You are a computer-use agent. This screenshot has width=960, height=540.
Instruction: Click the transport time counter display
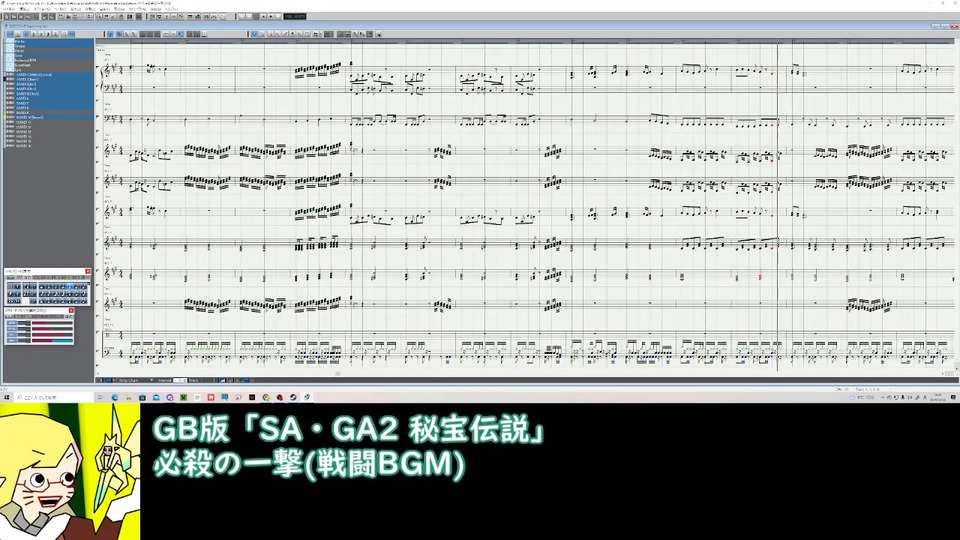pyautogui.click(x=294, y=17)
